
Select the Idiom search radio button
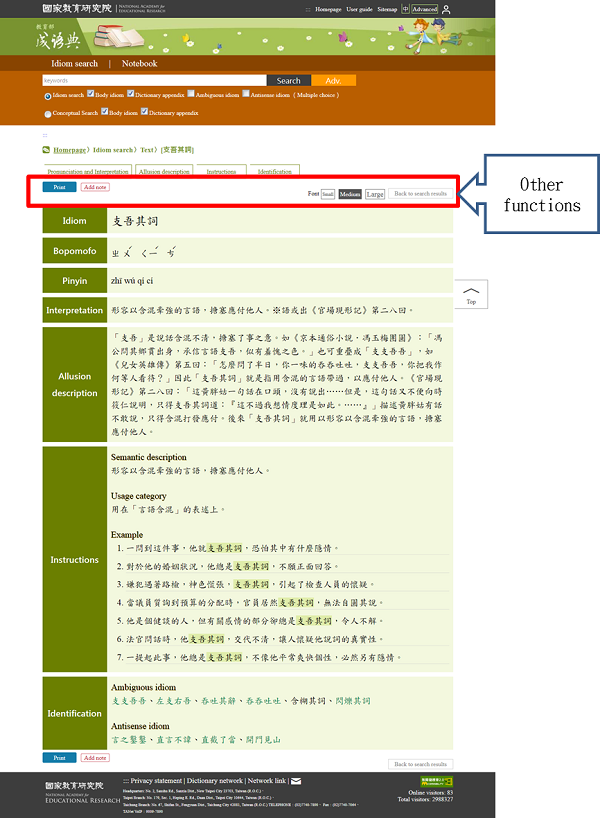point(47,96)
